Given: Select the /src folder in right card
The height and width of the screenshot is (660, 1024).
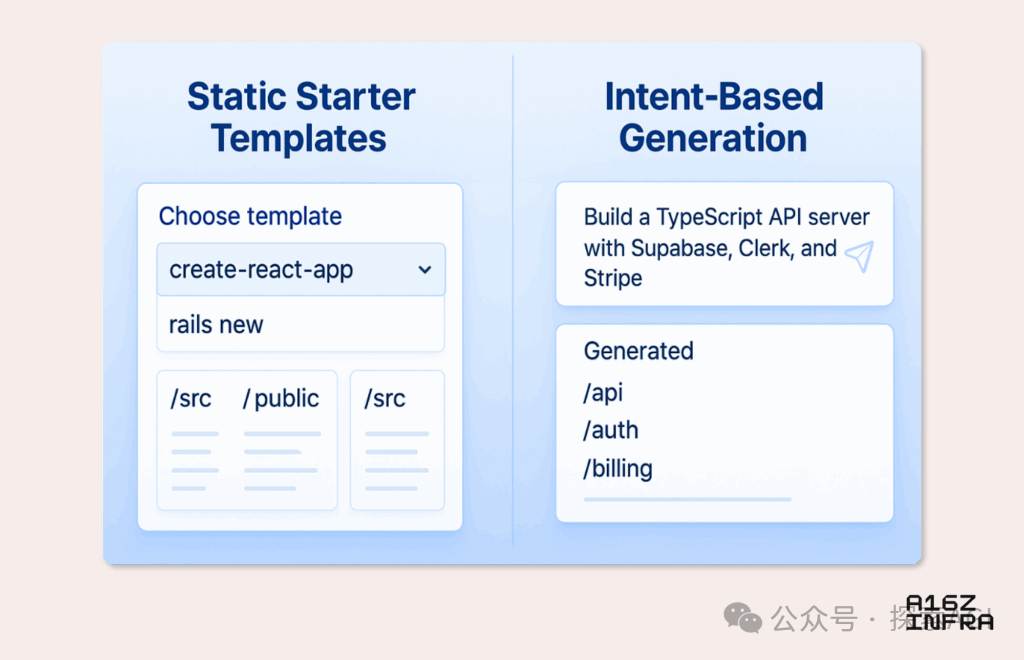Looking at the screenshot, I should coord(385,398).
